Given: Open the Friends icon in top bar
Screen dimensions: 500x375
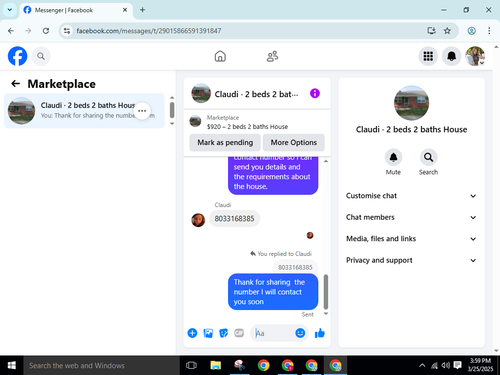Looking at the screenshot, I should click(x=272, y=56).
